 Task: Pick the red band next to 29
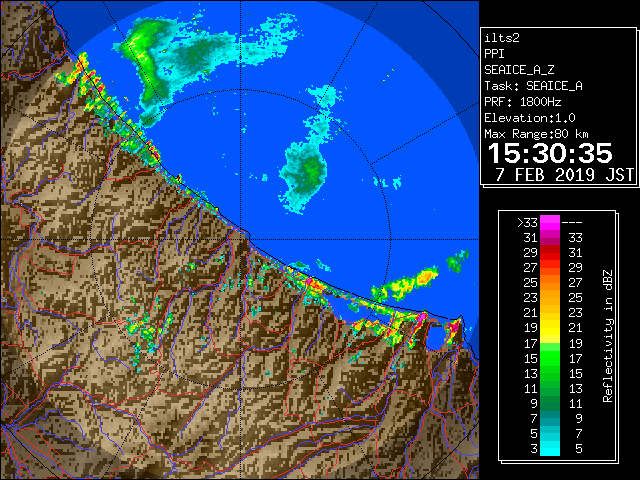(550, 253)
